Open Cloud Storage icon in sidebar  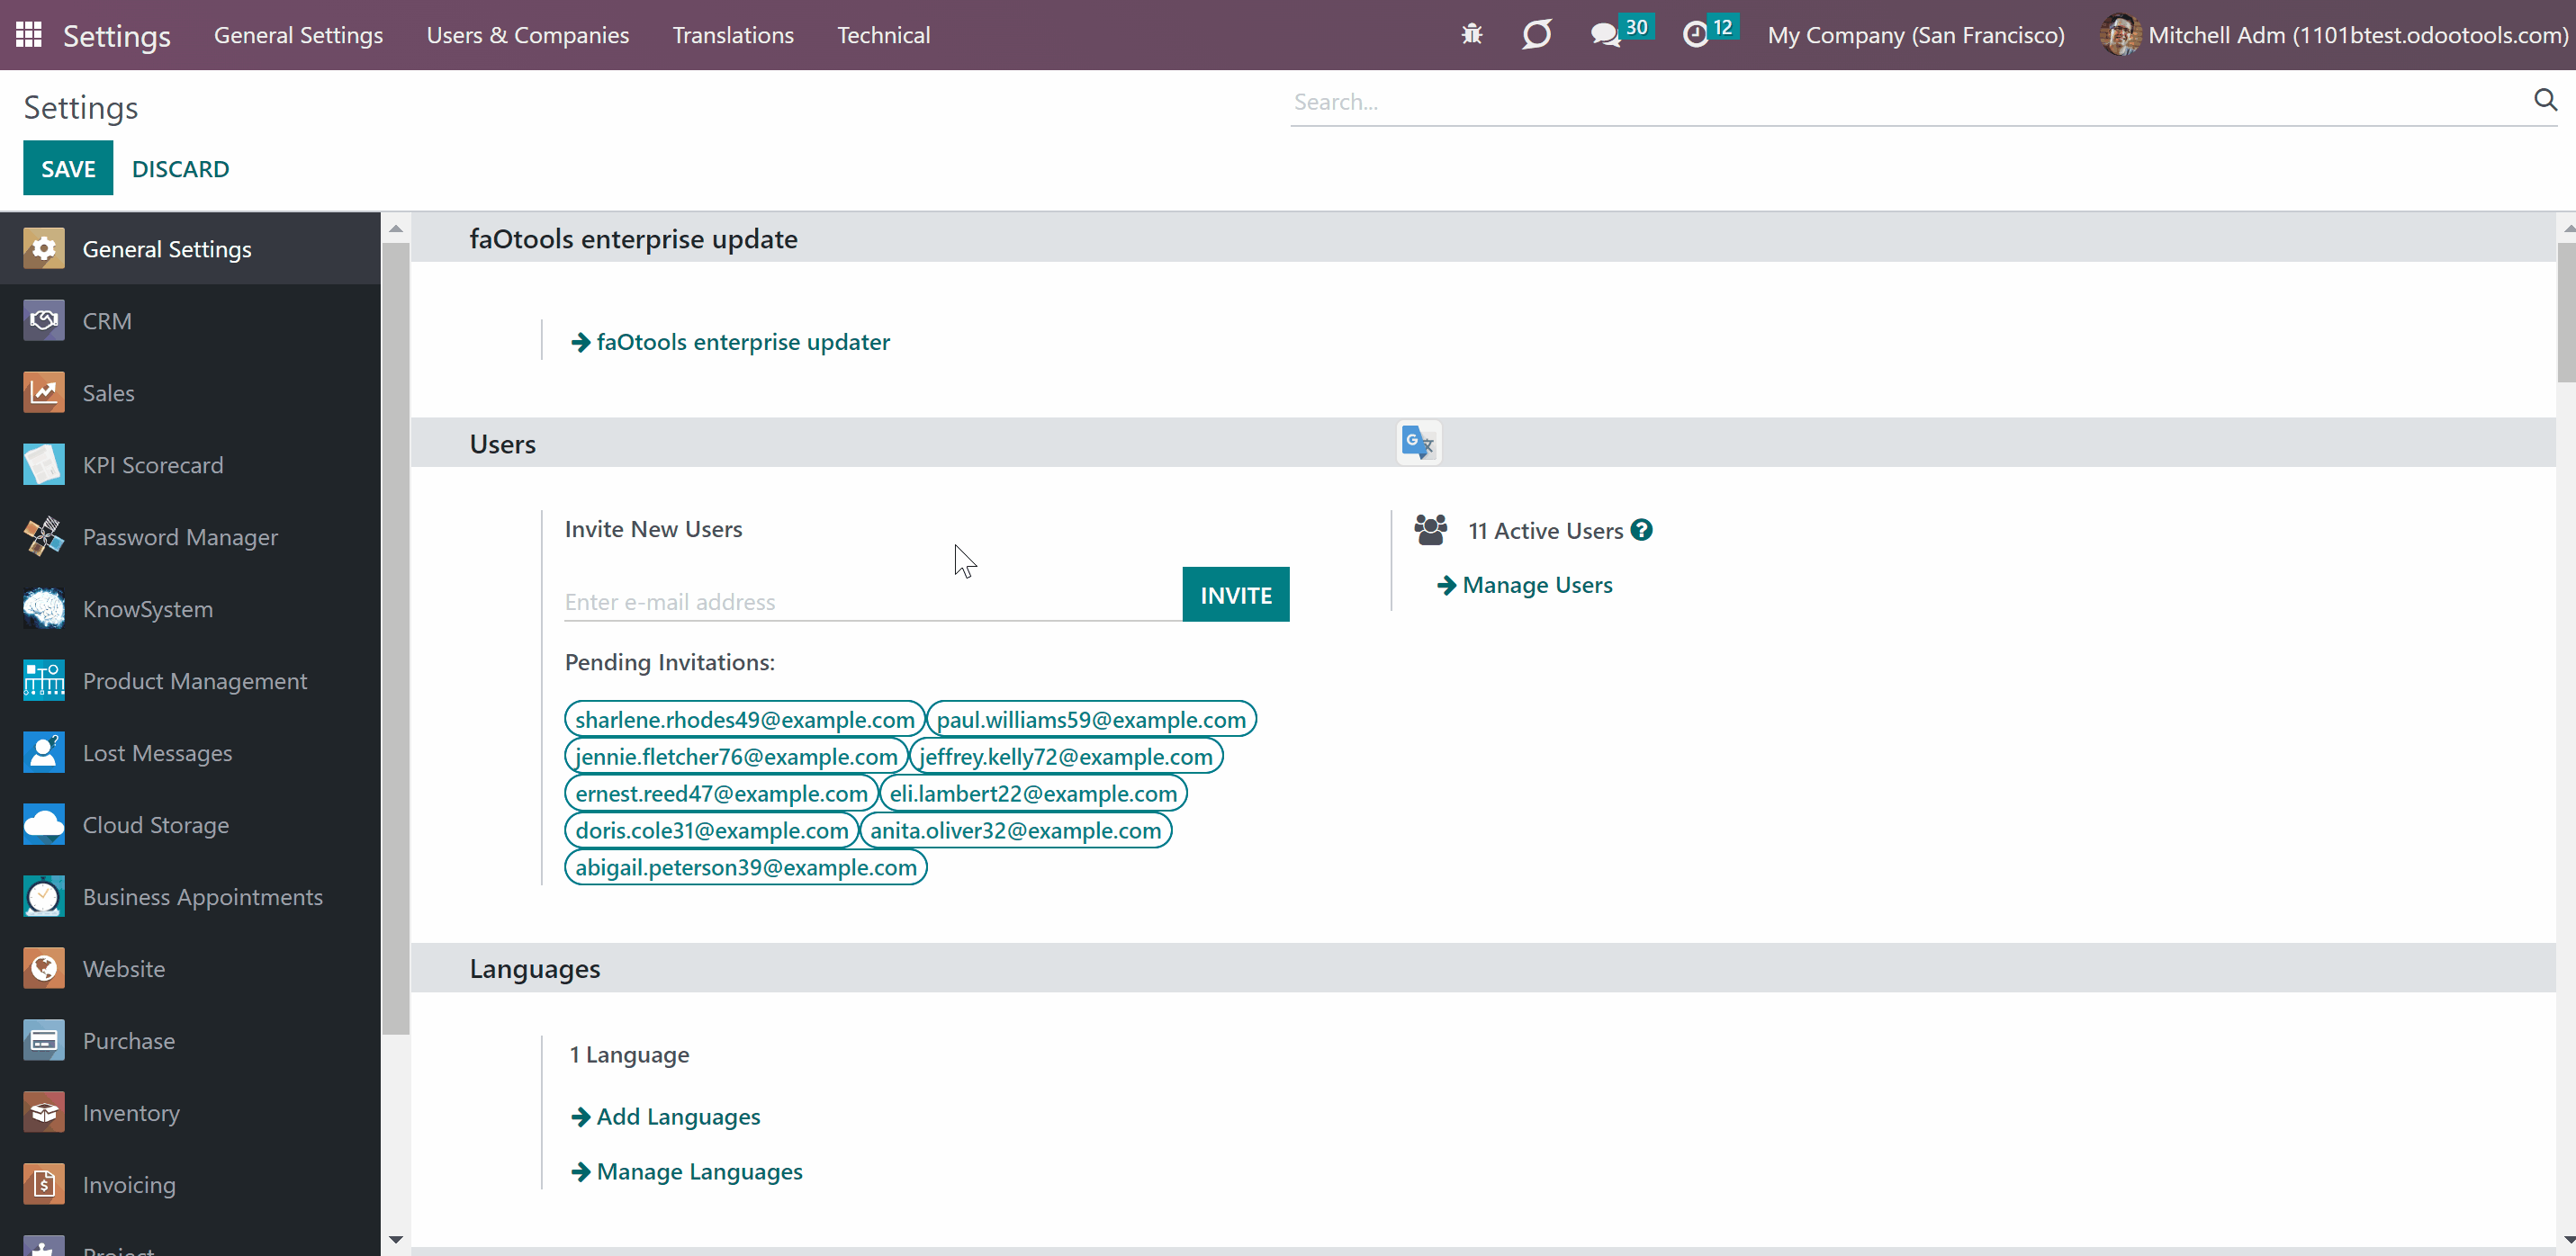44,824
